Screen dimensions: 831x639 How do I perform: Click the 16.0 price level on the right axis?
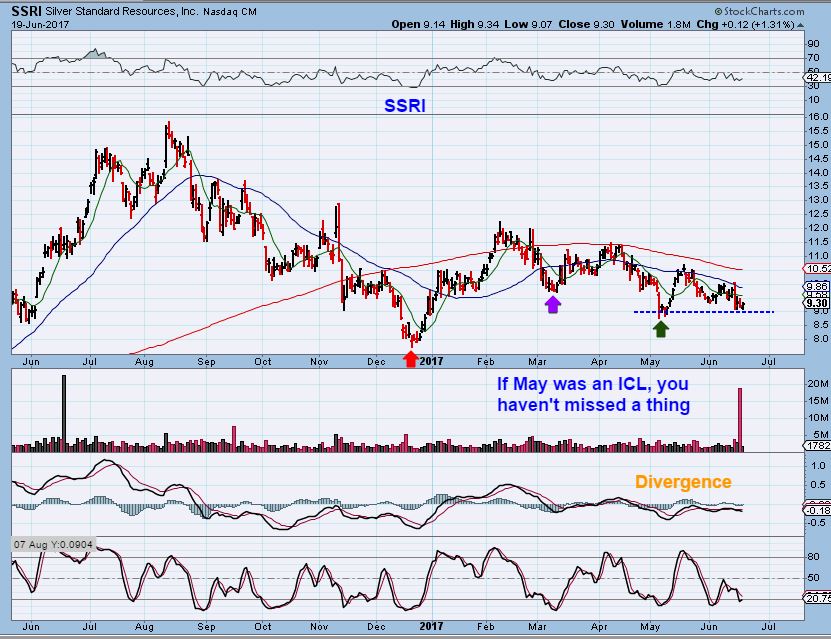tap(818, 117)
